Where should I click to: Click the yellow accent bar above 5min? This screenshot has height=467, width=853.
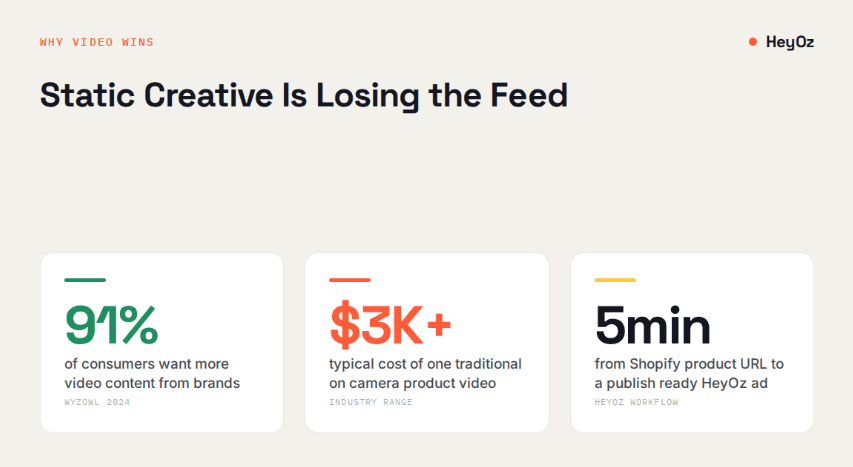pyautogui.click(x=615, y=280)
